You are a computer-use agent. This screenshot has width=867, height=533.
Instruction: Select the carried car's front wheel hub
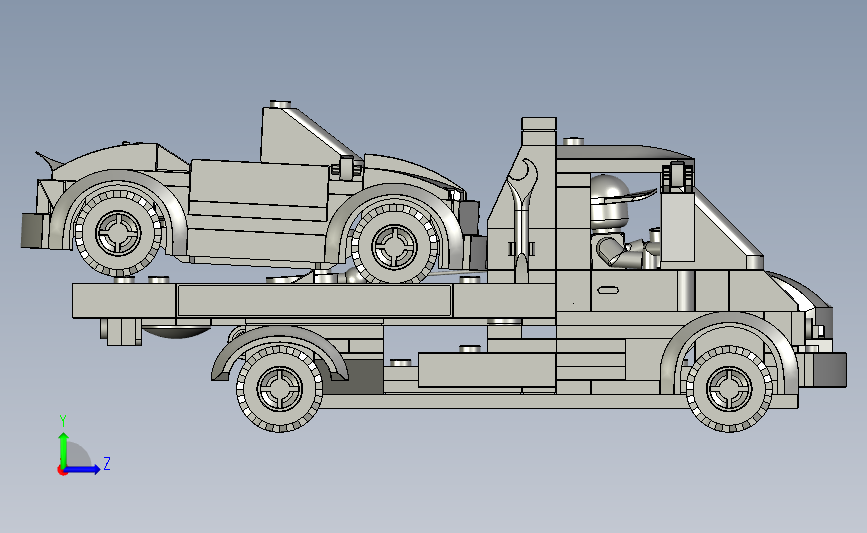(x=395, y=247)
